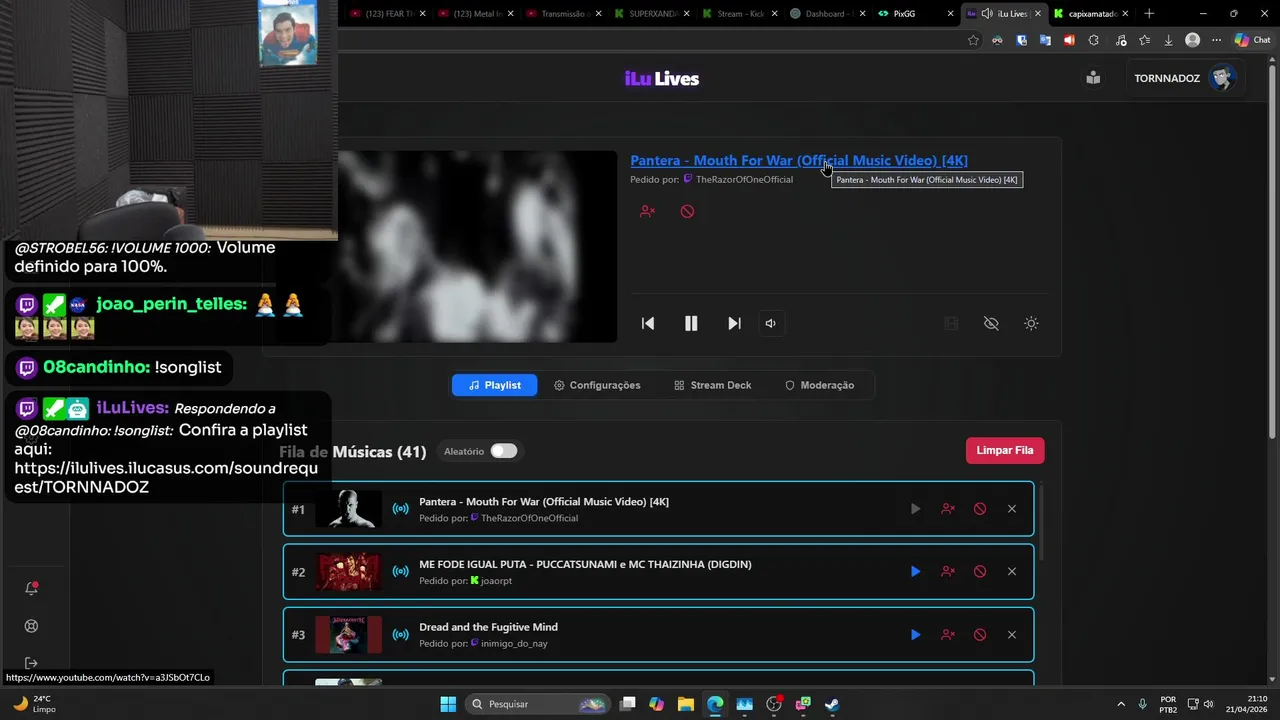Toggle the Aleatório shuffle switch
This screenshot has width=1280, height=720.
(503, 451)
